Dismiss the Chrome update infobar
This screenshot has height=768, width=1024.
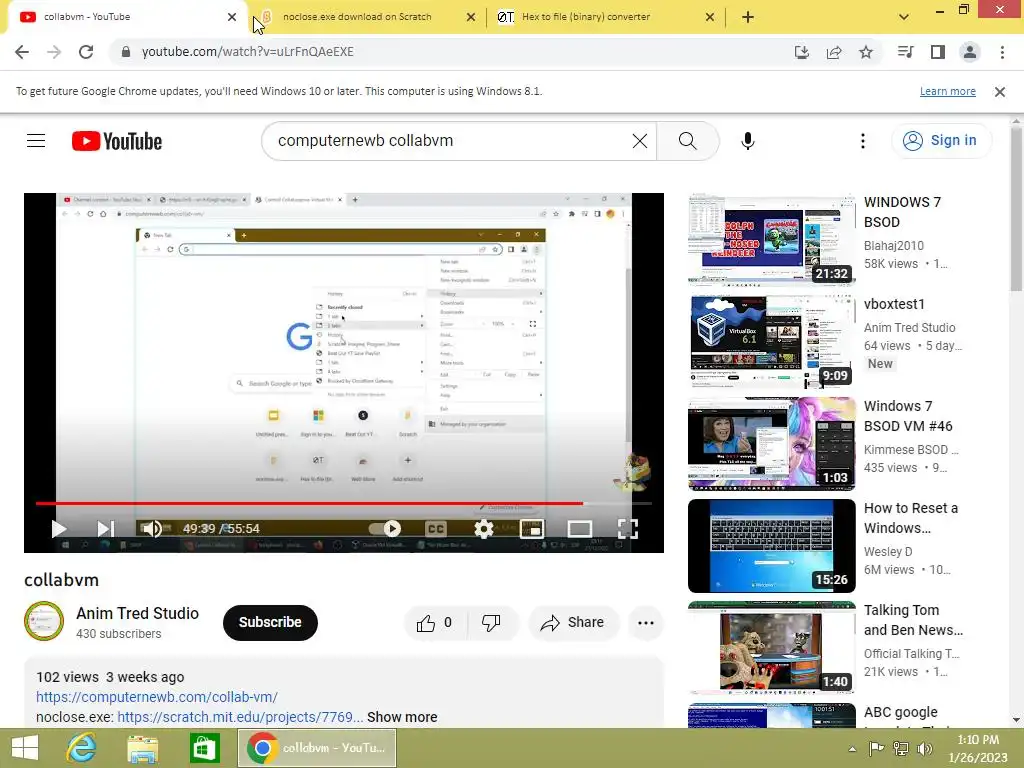coord(1000,91)
